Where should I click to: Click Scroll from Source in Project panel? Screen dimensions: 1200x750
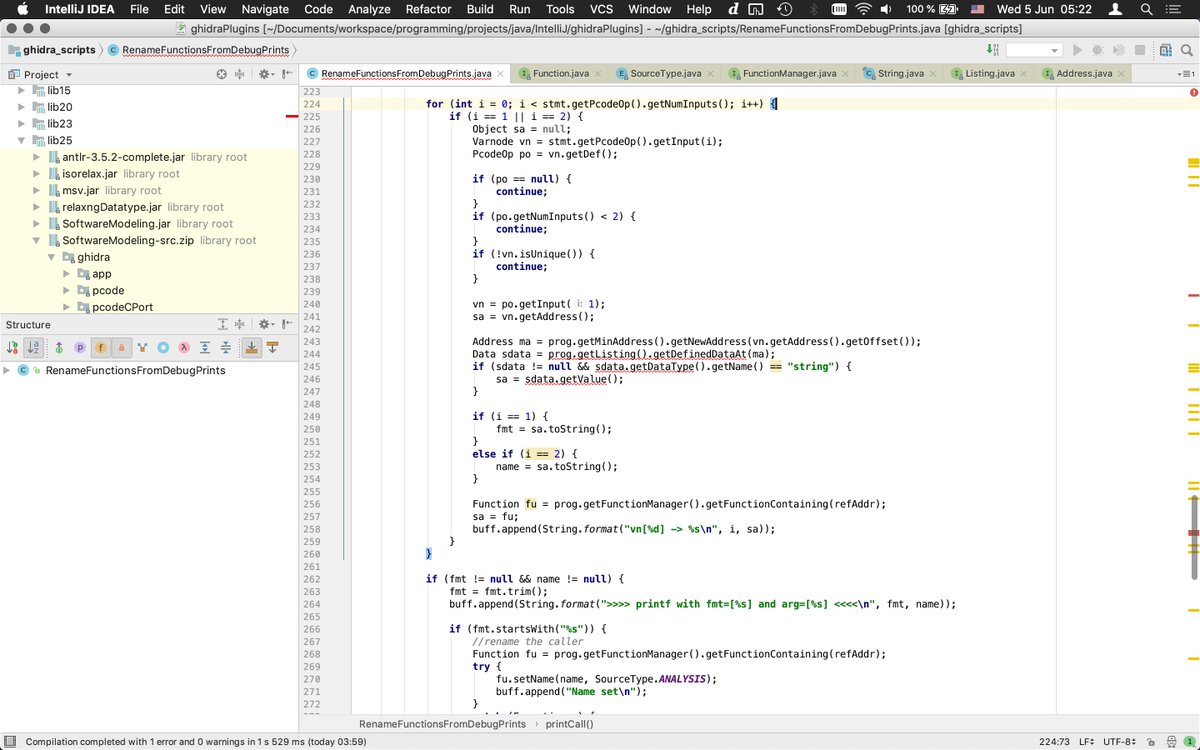click(x=222, y=74)
